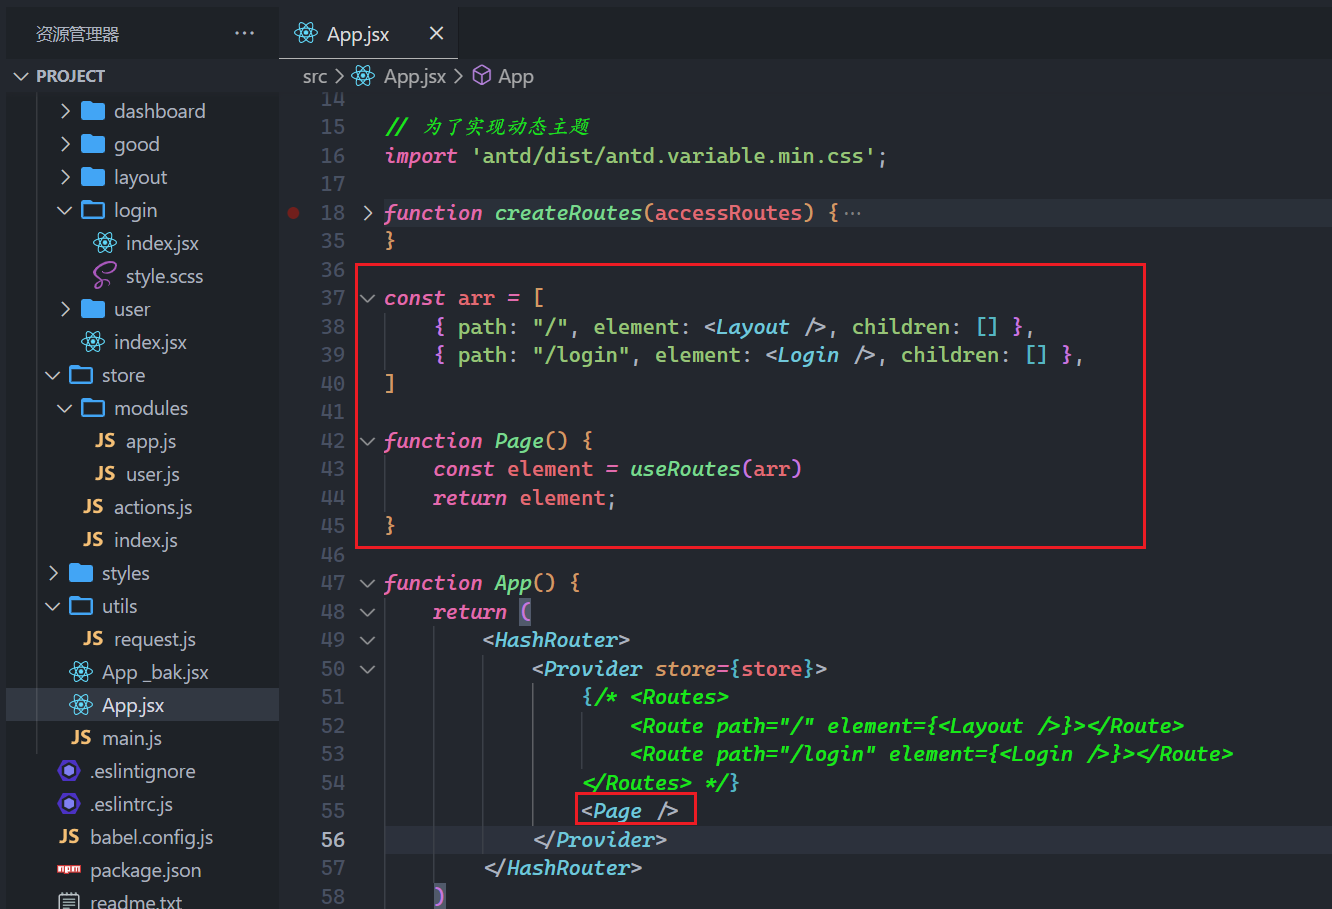
Task: Open index.js in the store folder
Action: coord(142,540)
